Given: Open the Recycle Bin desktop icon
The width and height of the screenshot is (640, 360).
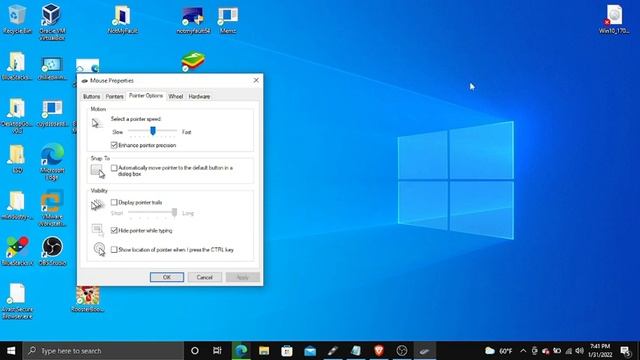Looking at the screenshot, I should [x=17, y=19].
